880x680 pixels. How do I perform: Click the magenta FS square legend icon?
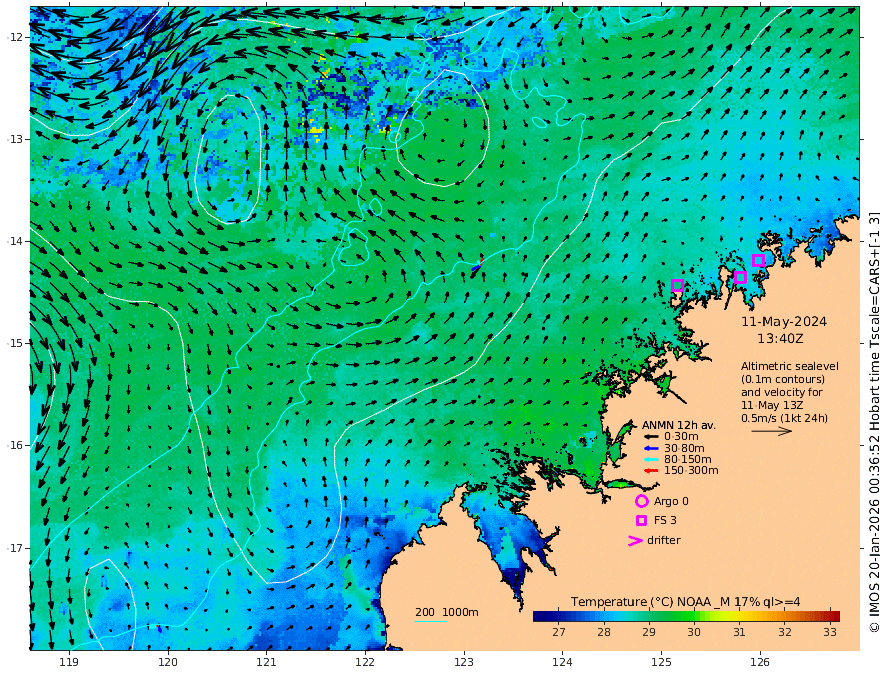click(641, 521)
